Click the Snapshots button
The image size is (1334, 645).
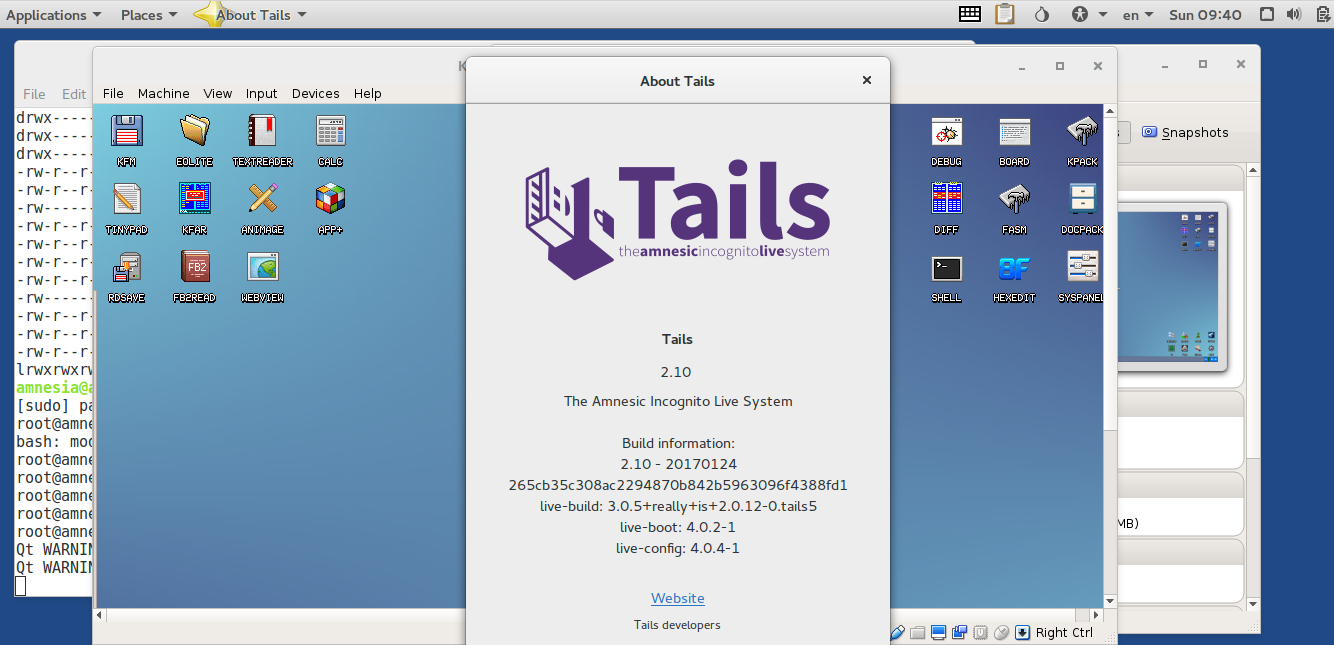[x=1185, y=132]
